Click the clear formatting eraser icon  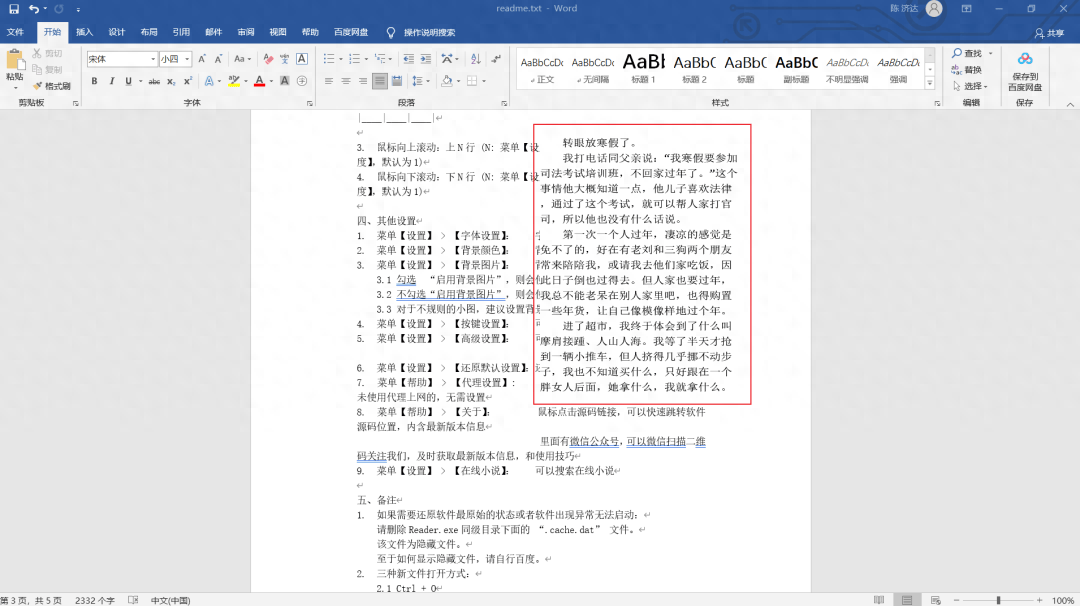267,59
